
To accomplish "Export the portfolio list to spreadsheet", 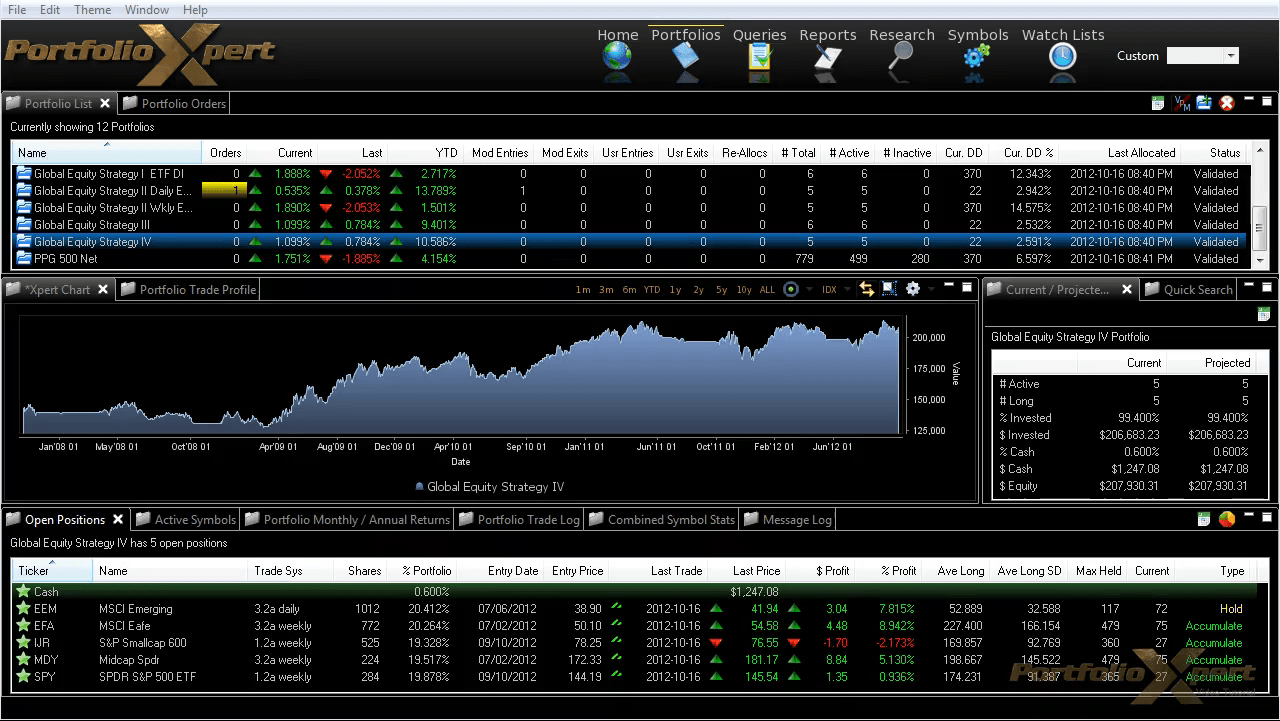I will click(x=1158, y=103).
